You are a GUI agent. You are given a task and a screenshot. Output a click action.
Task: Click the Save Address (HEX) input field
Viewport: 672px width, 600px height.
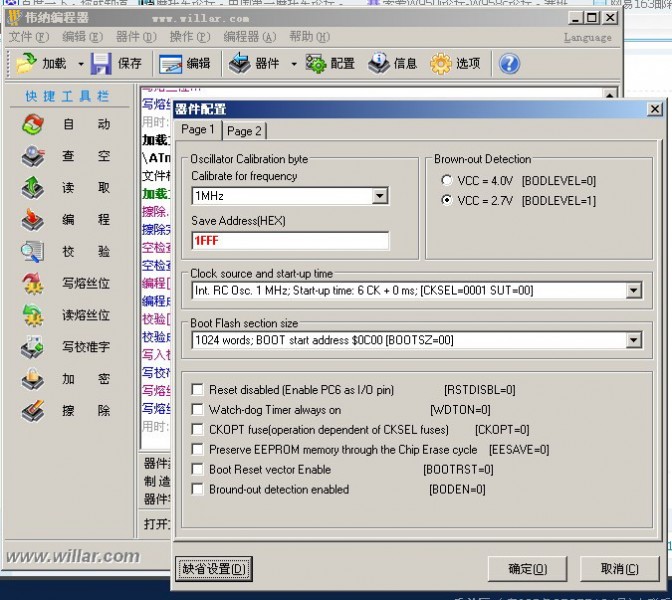pyautogui.click(x=289, y=241)
